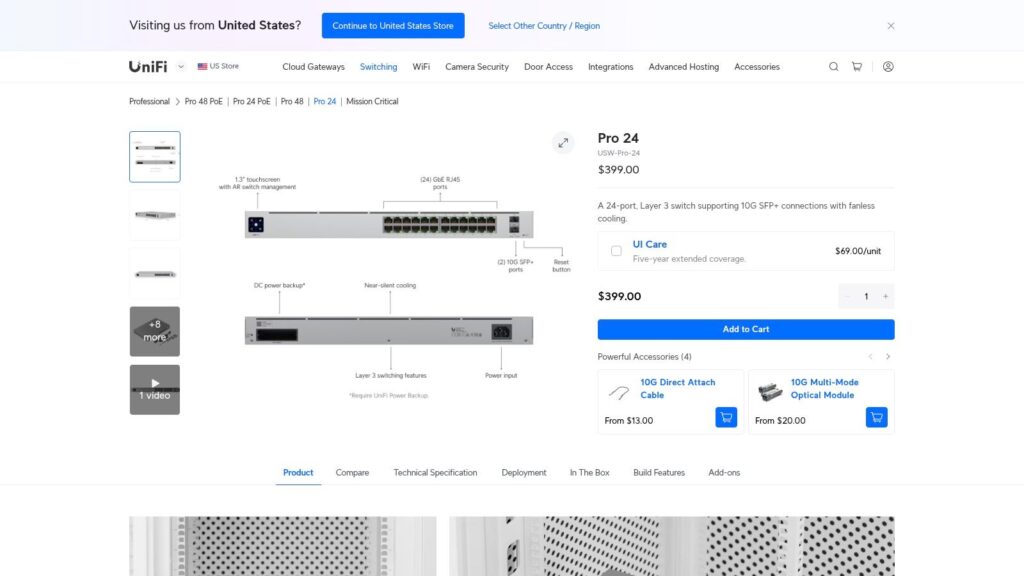Screen dimensions: 1024x576
Task: Go to Professional breadcrumb
Action: (150, 101)
